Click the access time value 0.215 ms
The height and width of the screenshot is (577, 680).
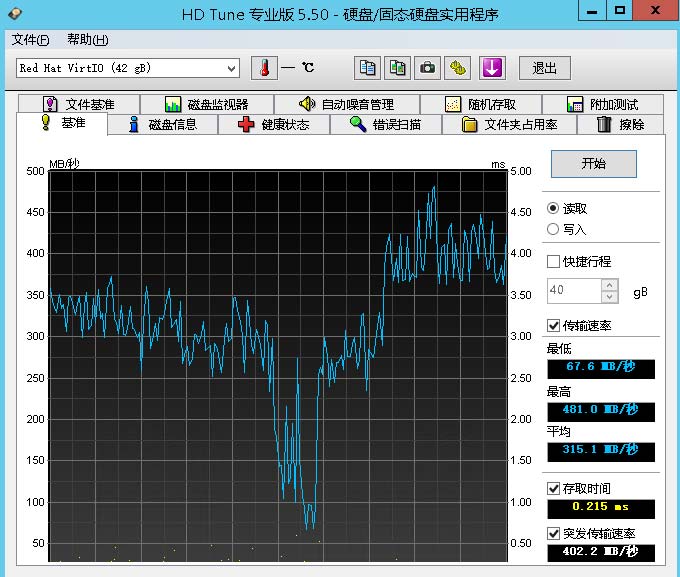coord(601,509)
